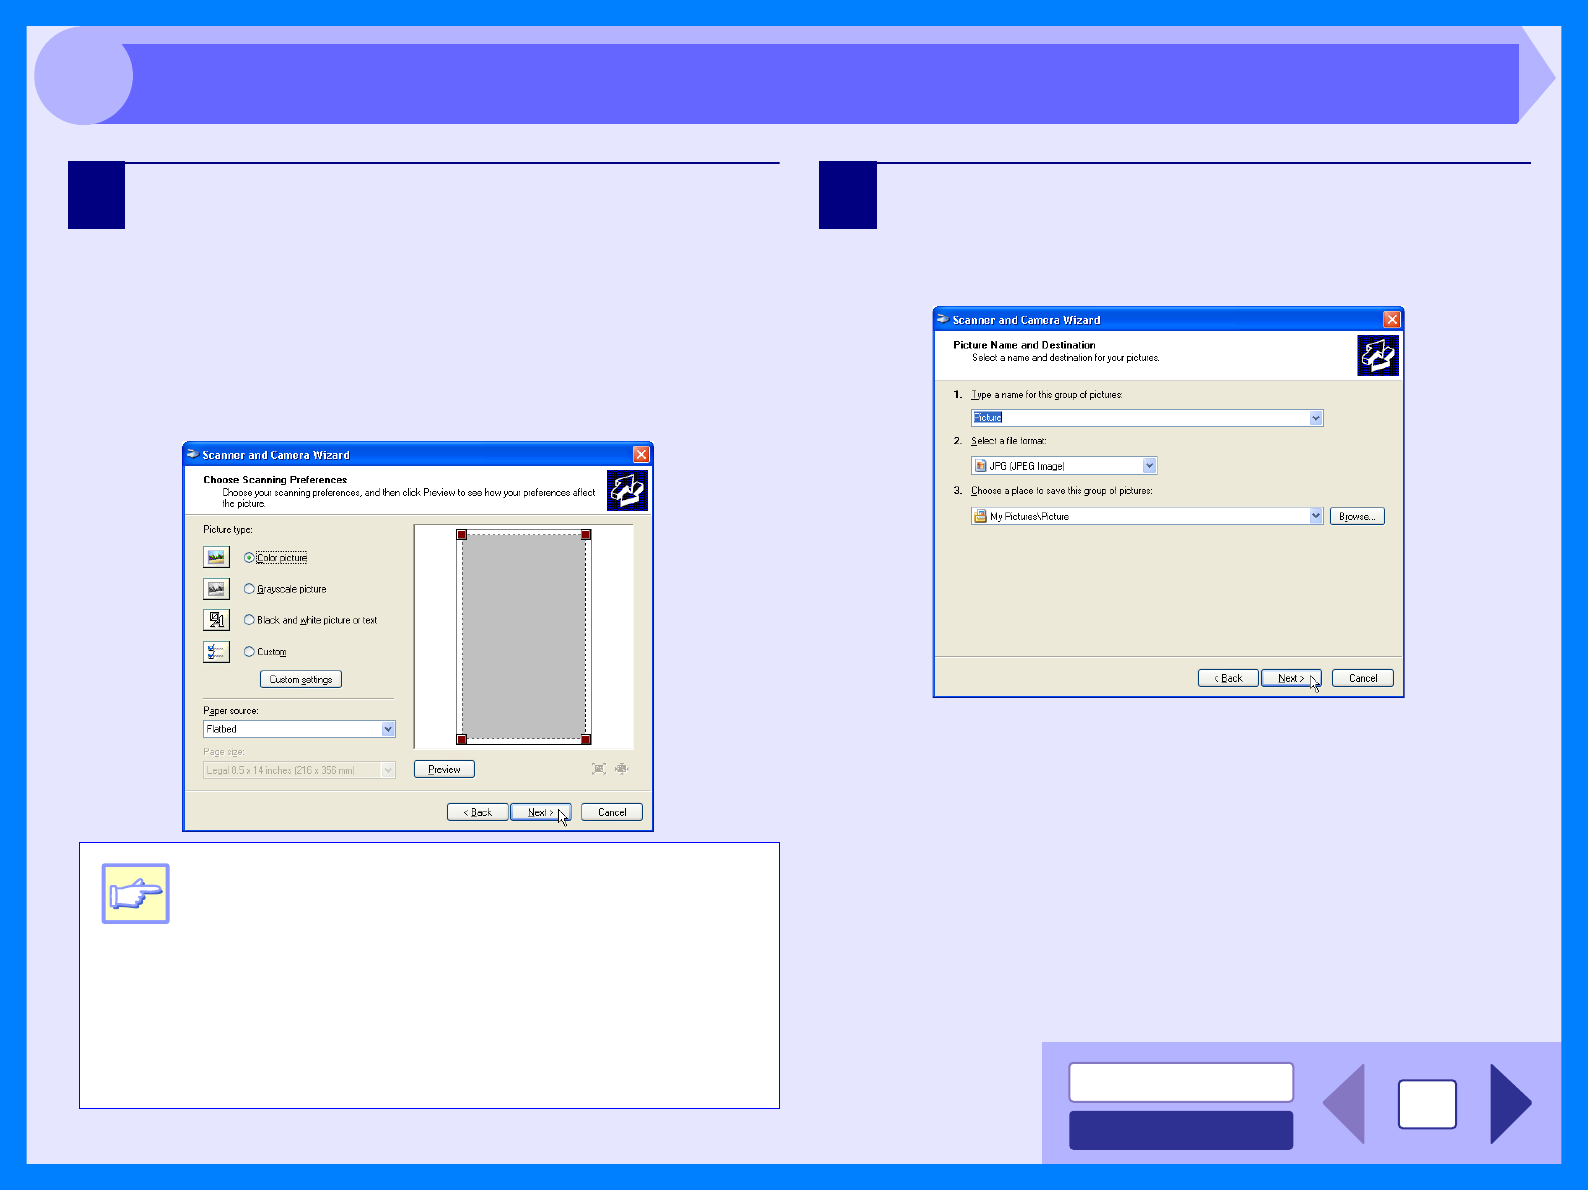Click the gray scan preview area
1588x1190 pixels.
tap(524, 637)
